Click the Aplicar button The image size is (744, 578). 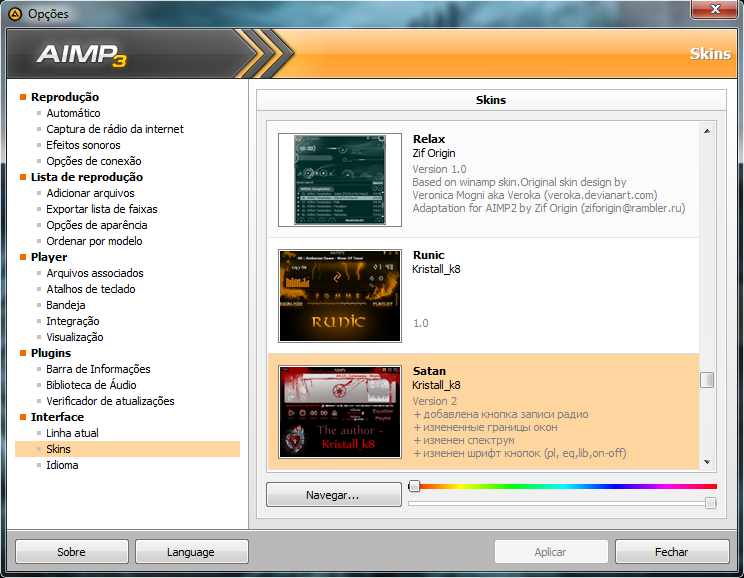tap(551, 552)
